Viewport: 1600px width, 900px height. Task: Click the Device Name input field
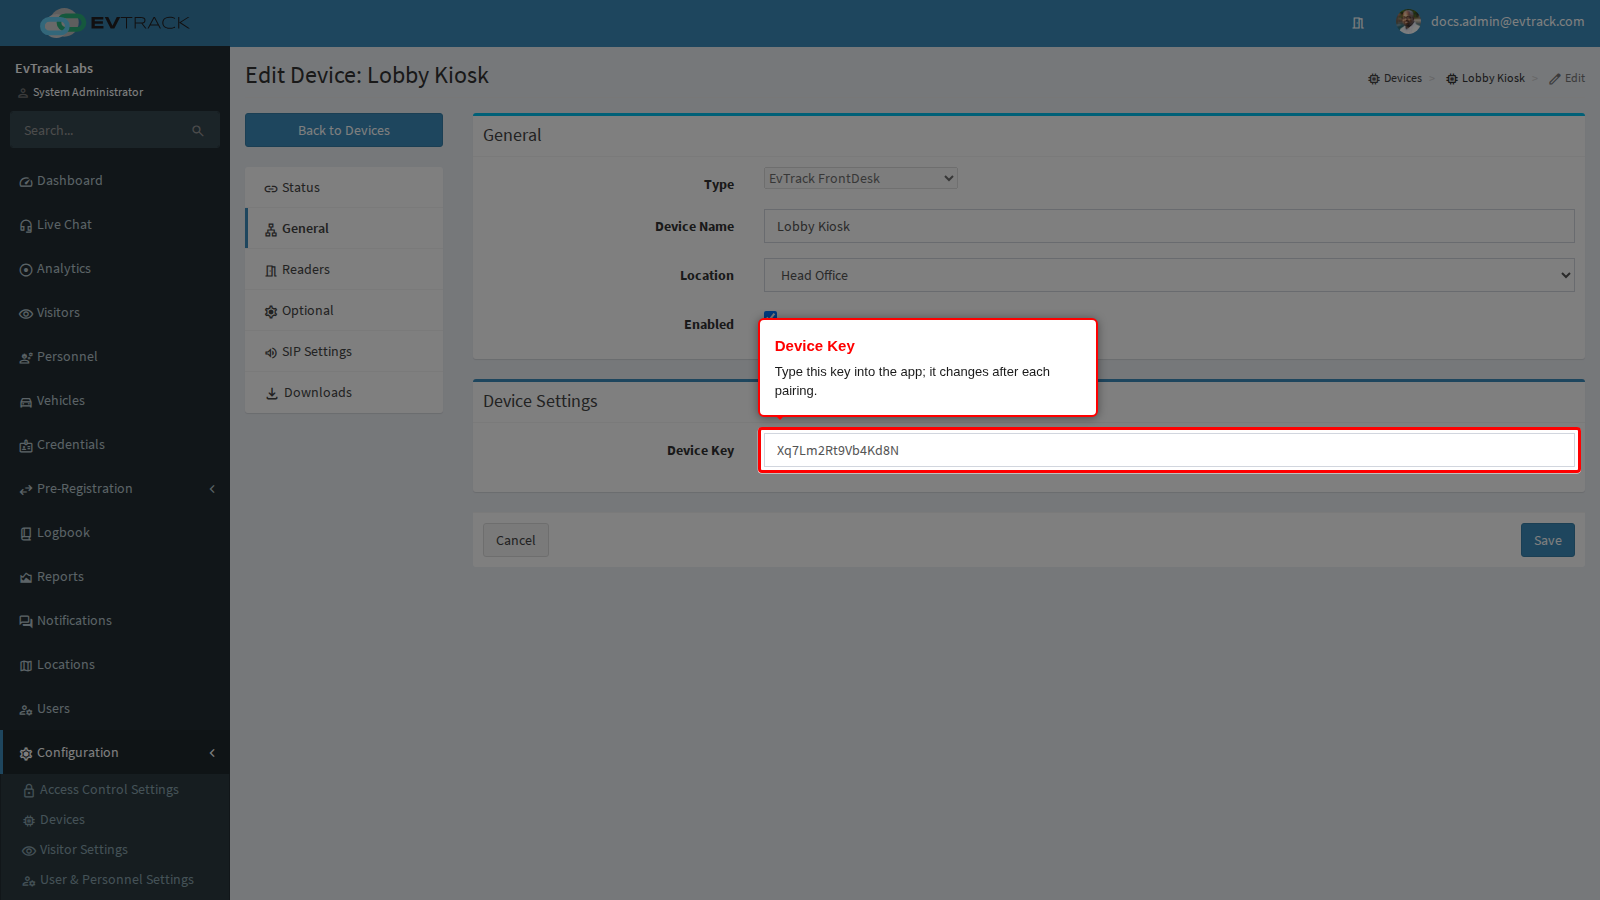click(x=1169, y=226)
